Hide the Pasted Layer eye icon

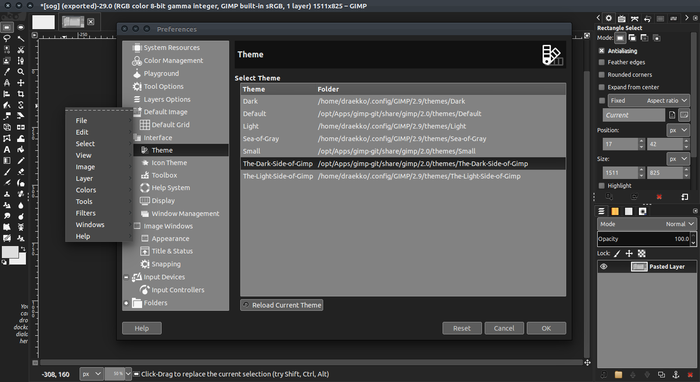[604, 266]
